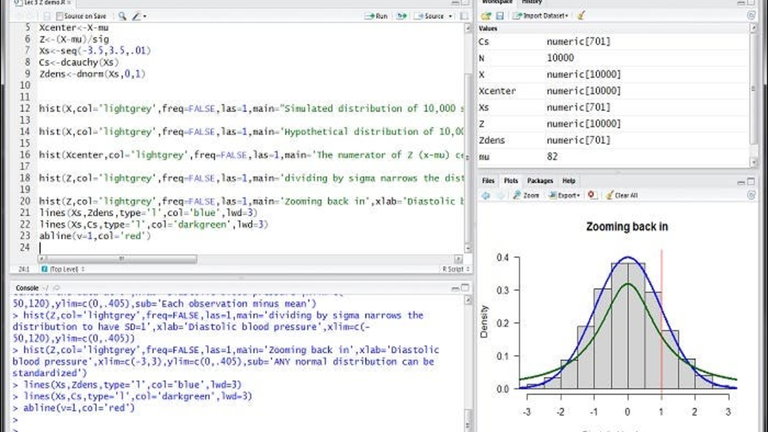Click Clear All in Plots pane
Screen dimensions: 768x432
coord(622,195)
